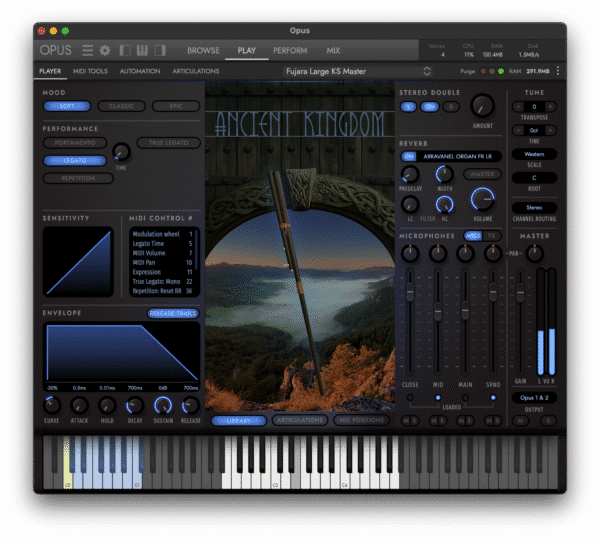The image size is (600, 538).
Task: Switch to the Perform tab
Action: coord(290,51)
